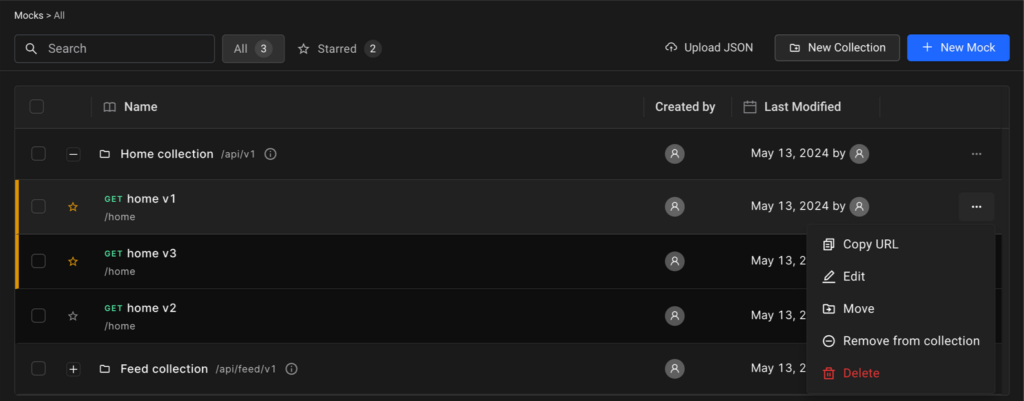Open the three-dot menu for Home collection
This screenshot has height=401, width=1024.
pos(976,154)
